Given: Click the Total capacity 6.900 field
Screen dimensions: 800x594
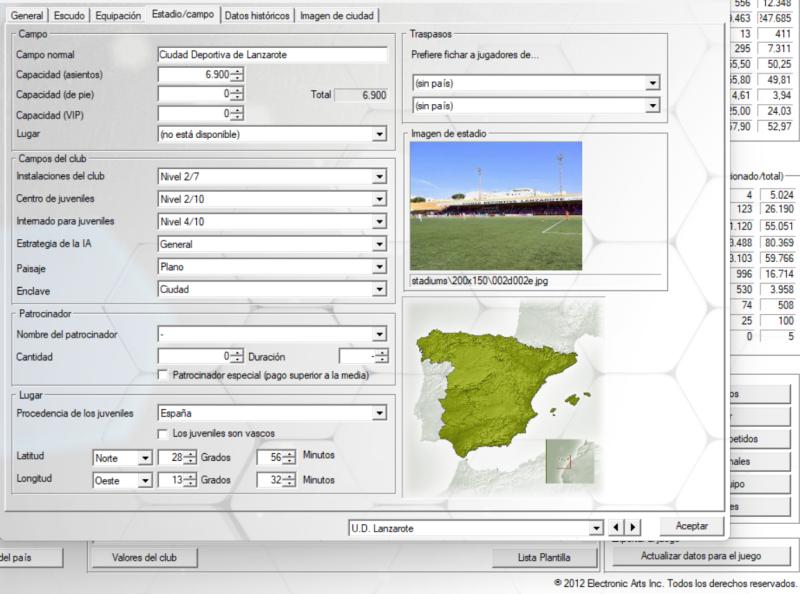Looking at the screenshot, I should coord(361,95).
